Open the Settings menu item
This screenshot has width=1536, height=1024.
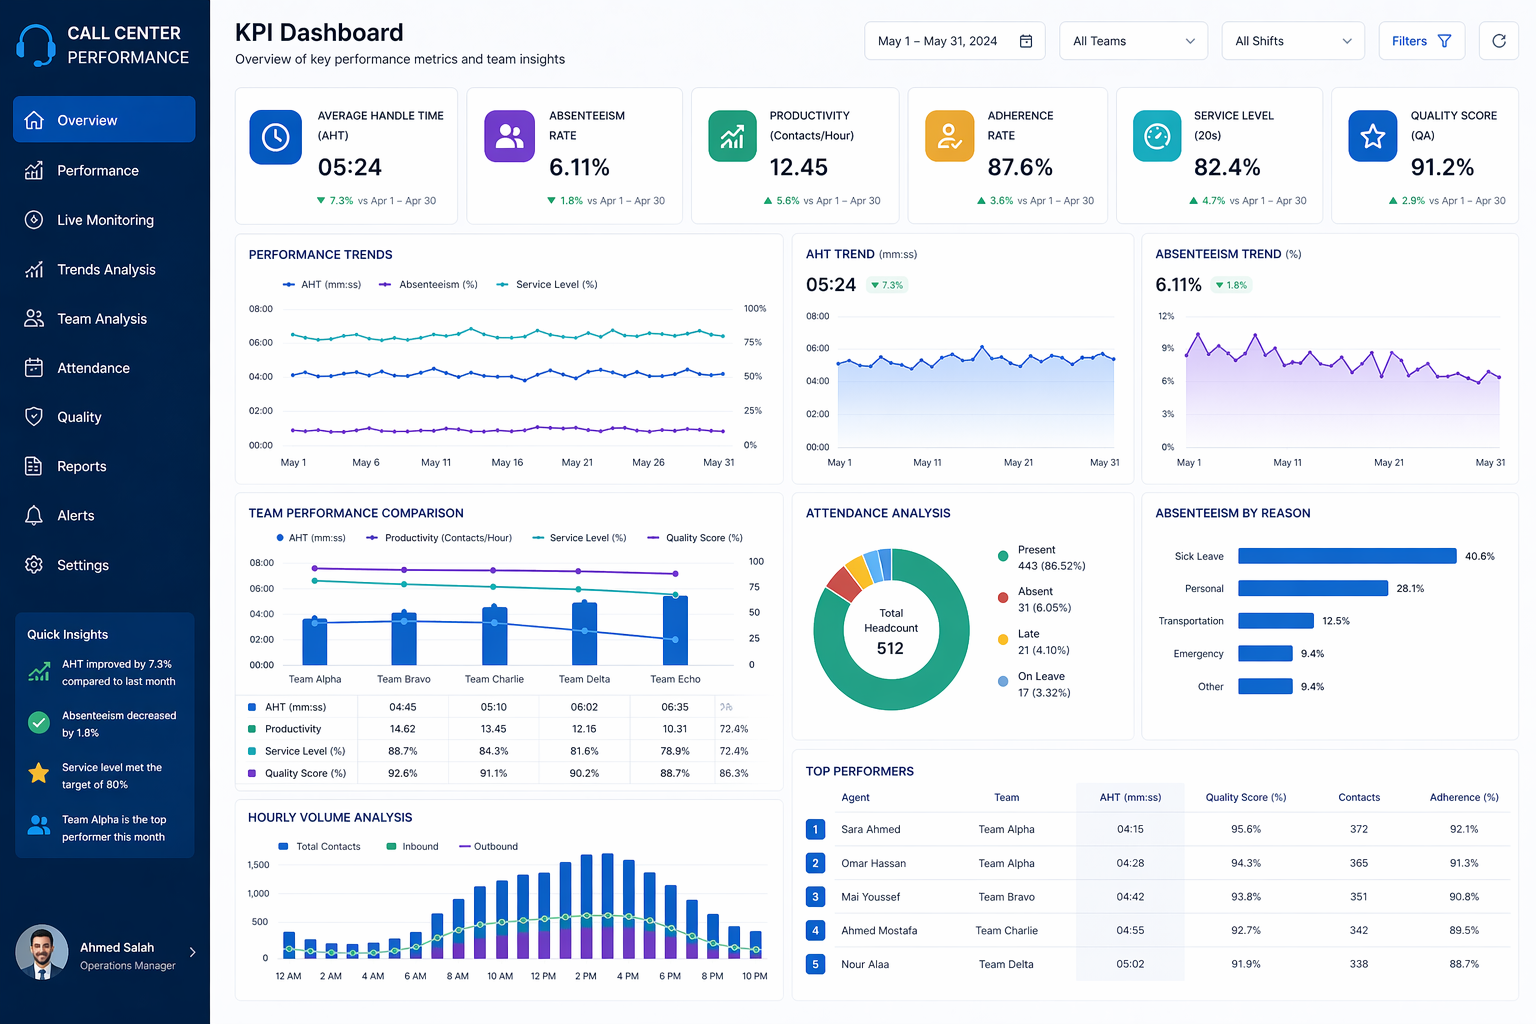83,564
